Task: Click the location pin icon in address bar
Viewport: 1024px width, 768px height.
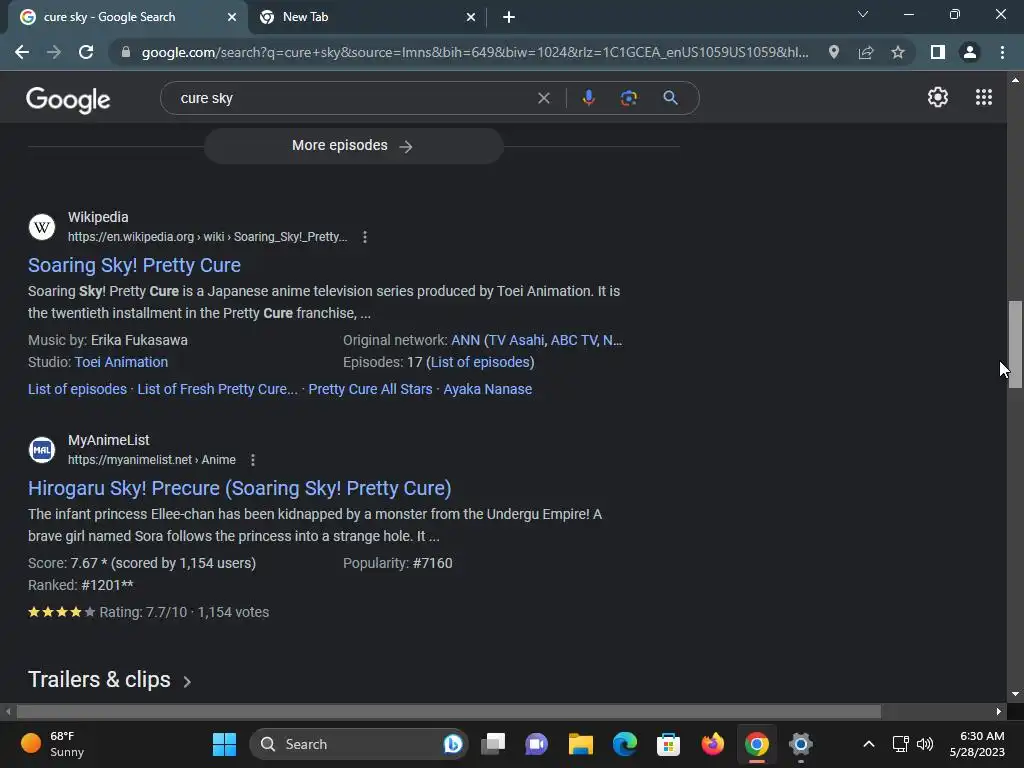Action: pos(834,52)
